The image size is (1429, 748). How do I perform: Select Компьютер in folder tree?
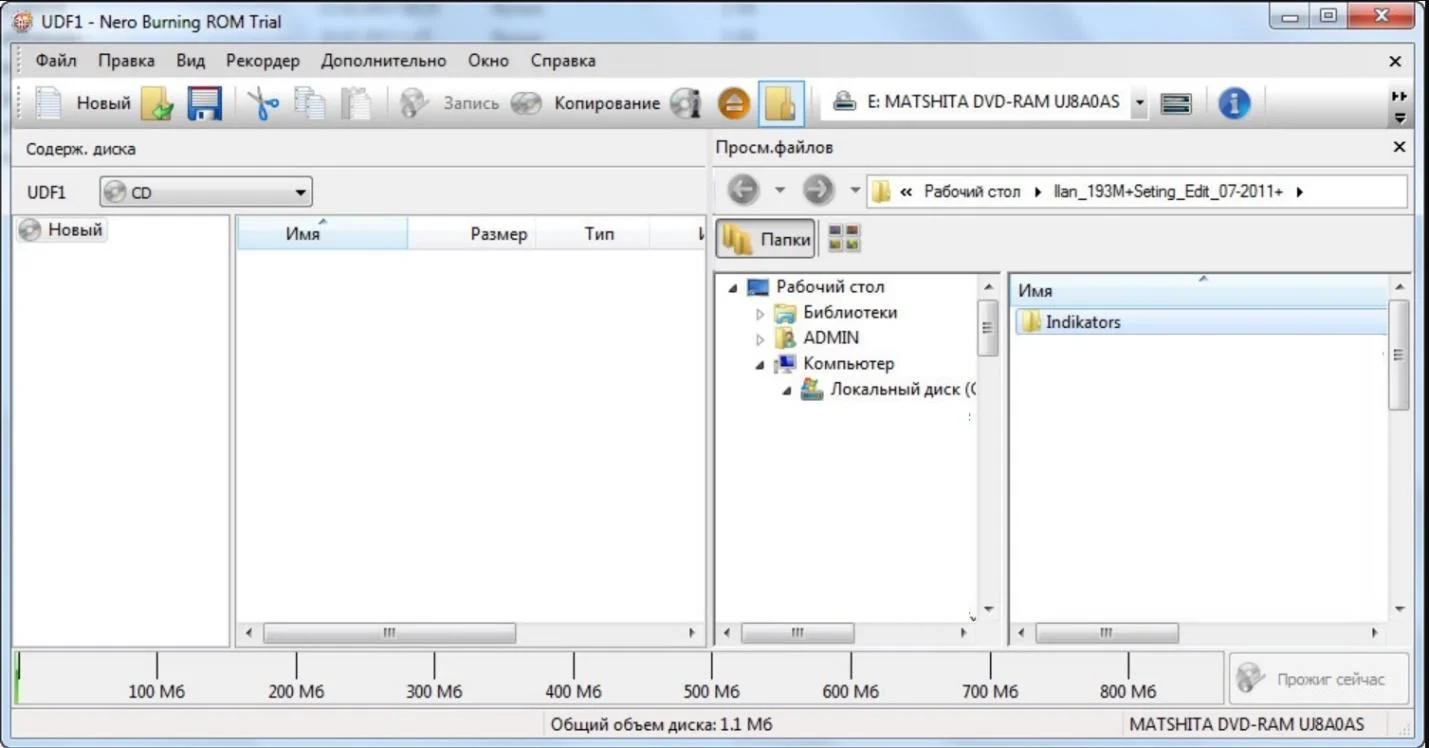coord(848,364)
